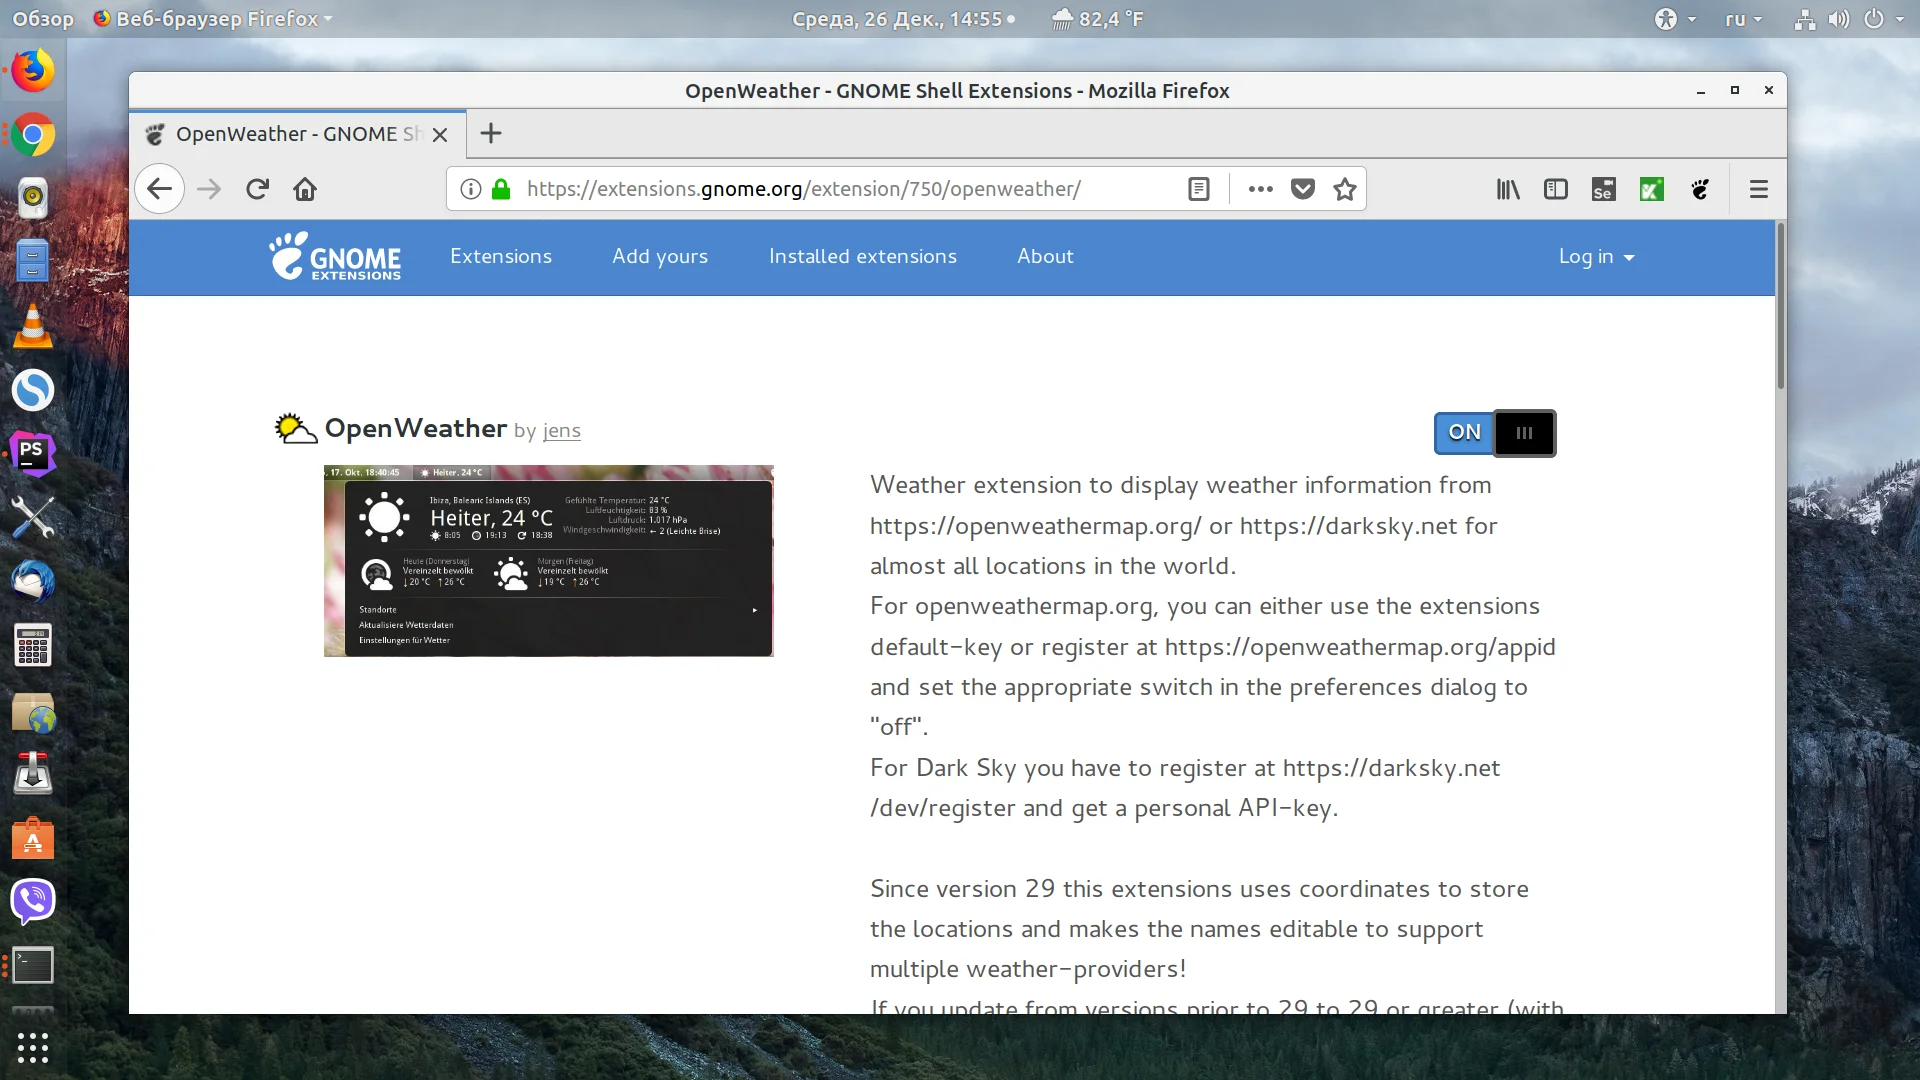The height and width of the screenshot is (1080, 1920).
Task: Open the Firefox library icon
Action: 1508,189
